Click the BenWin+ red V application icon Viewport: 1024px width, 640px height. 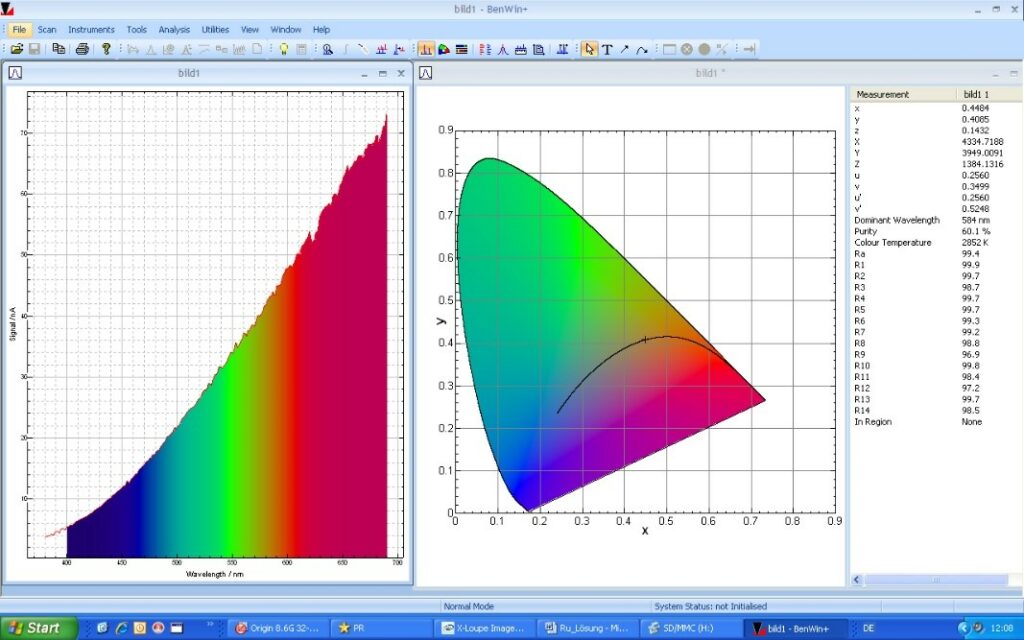[7, 8]
